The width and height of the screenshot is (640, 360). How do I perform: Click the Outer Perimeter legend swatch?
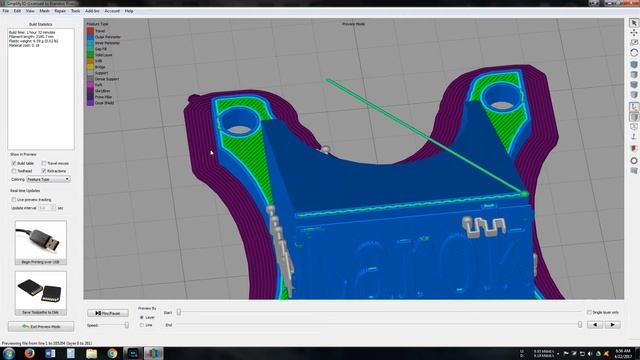90,37
